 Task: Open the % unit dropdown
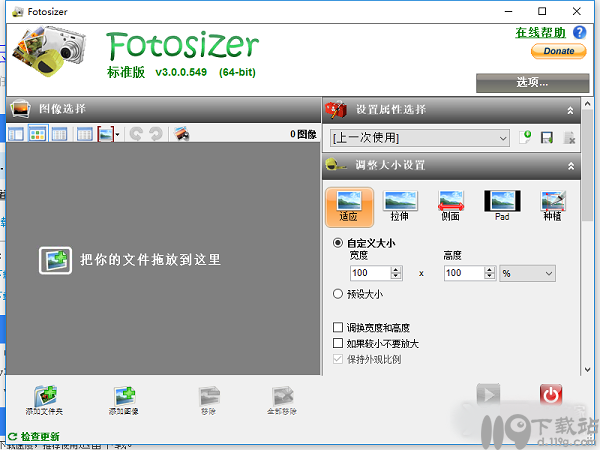(527, 273)
